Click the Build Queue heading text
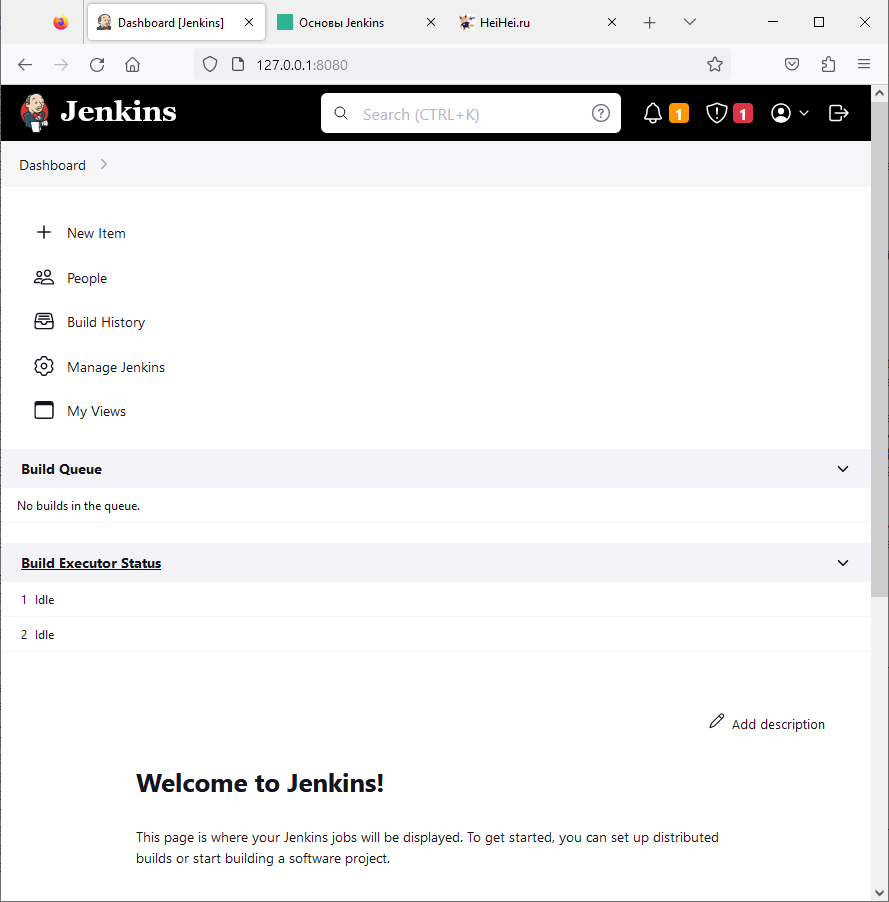Screen dimensions: 889x902 62,469
